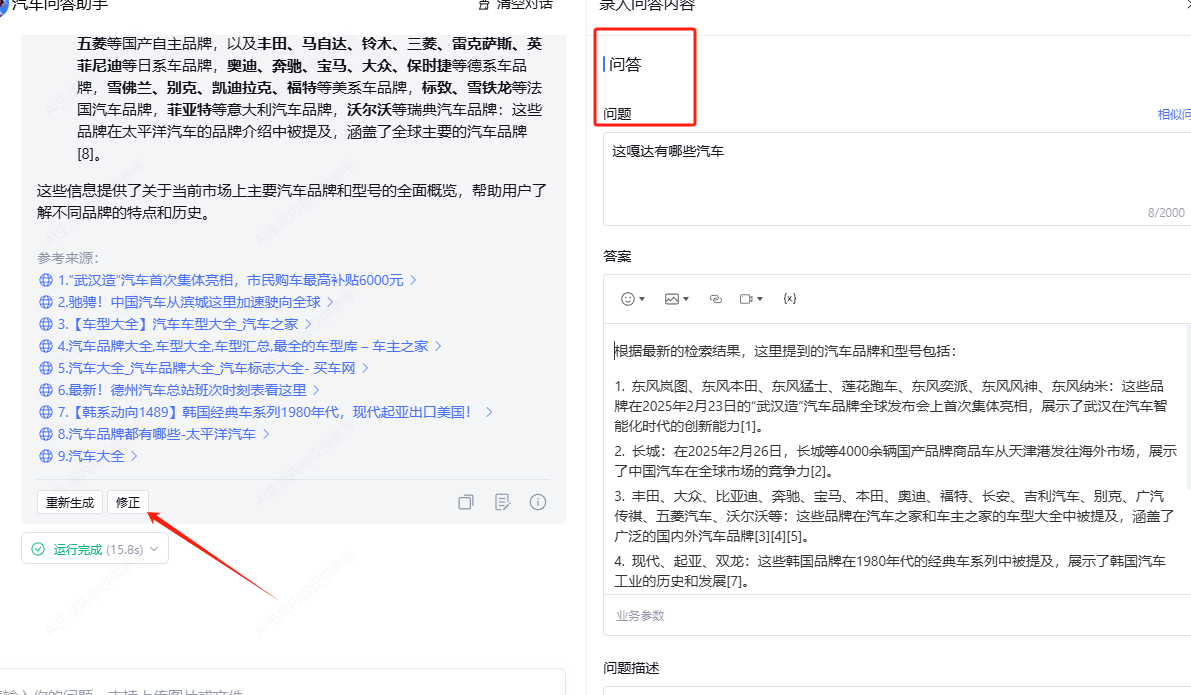
Task: Click the 修正 correction button
Action: (x=128, y=502)
